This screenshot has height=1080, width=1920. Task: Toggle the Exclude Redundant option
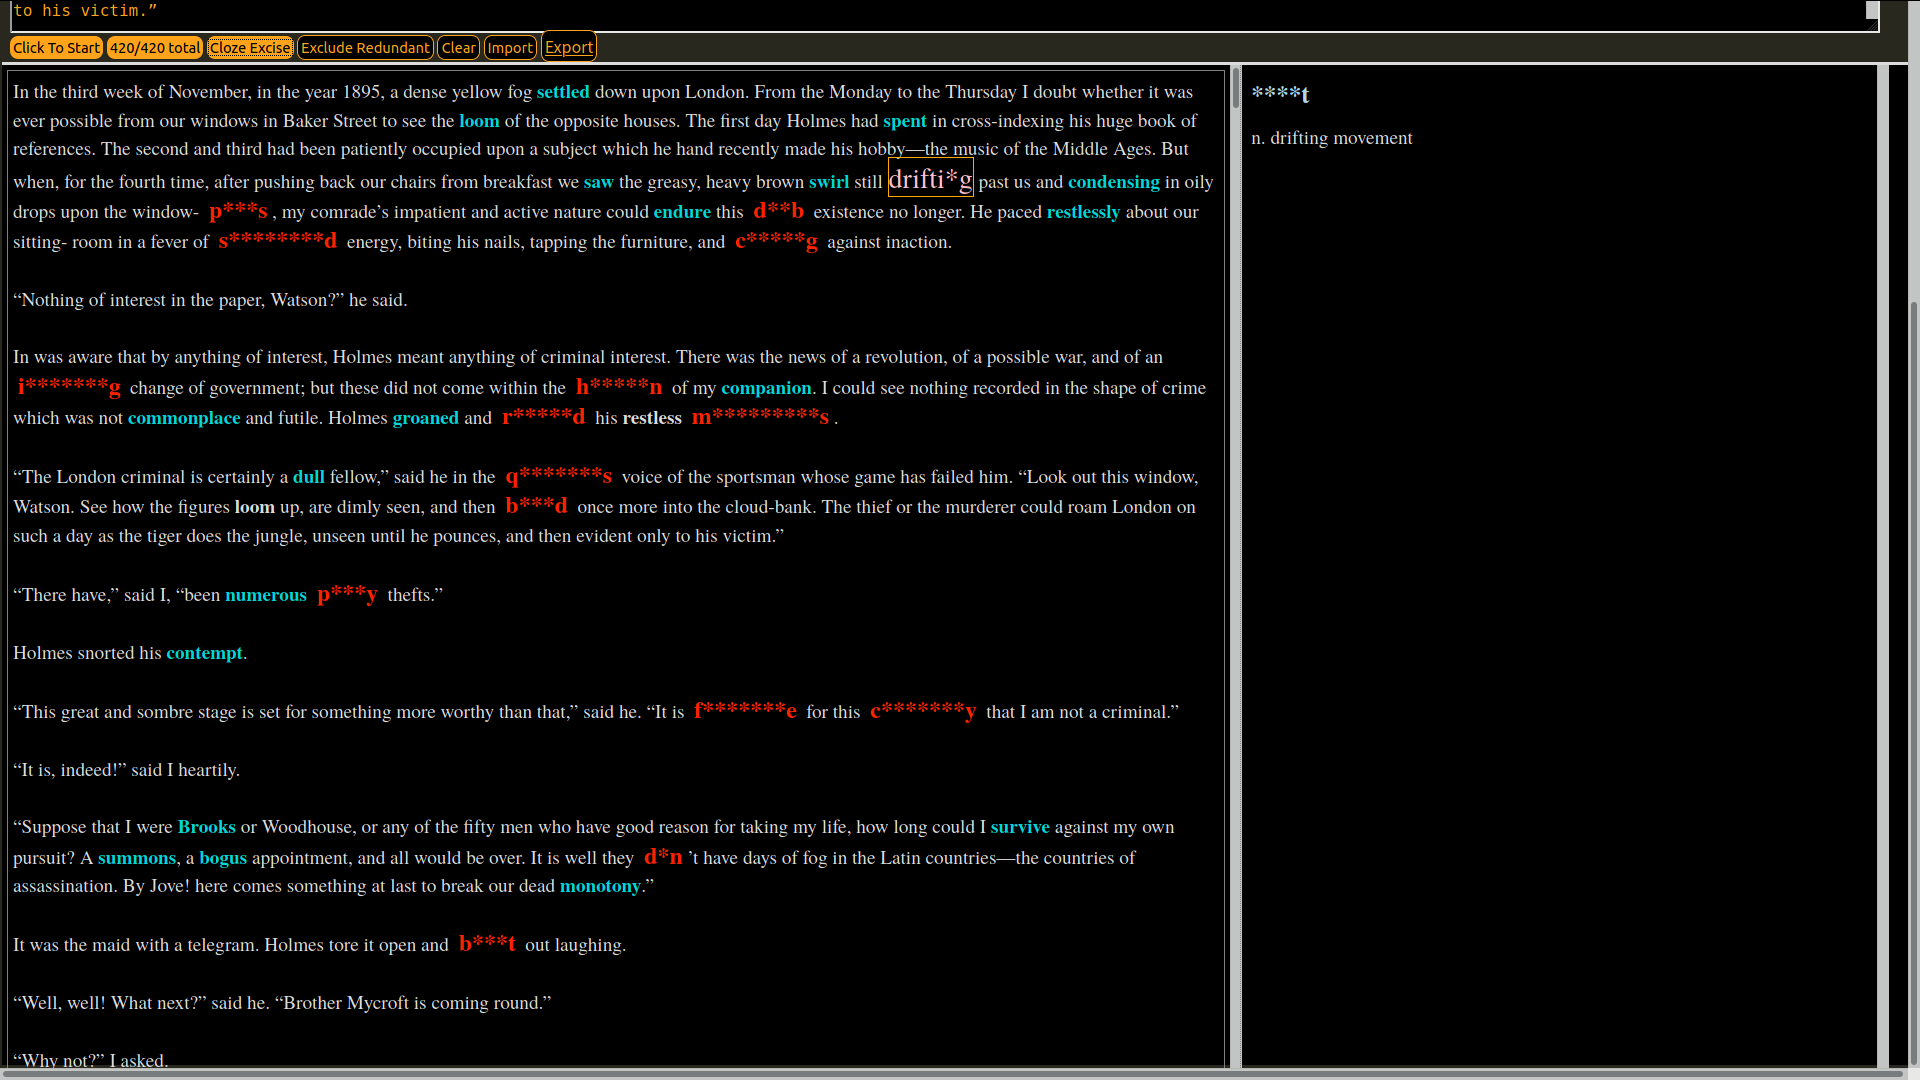[x=365, y=48]
